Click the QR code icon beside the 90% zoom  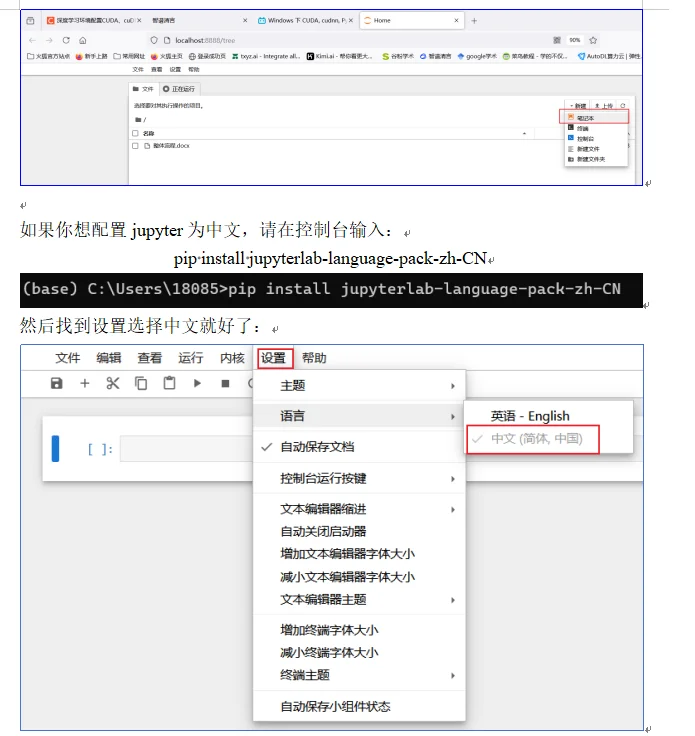[557, 40]
